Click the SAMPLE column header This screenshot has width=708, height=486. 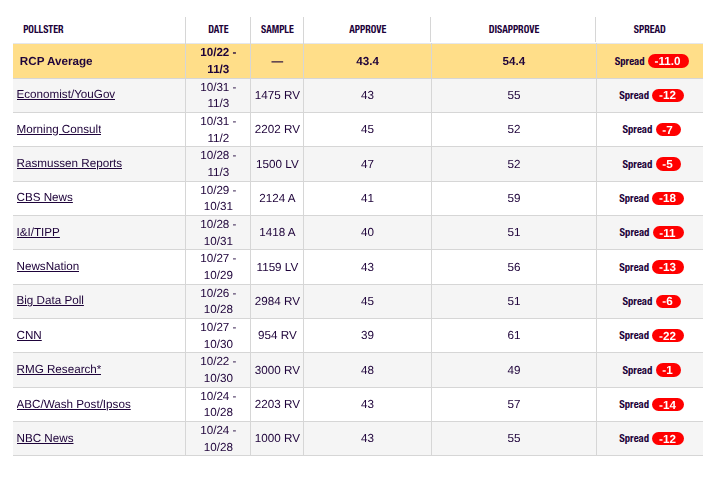coord(277,30)
